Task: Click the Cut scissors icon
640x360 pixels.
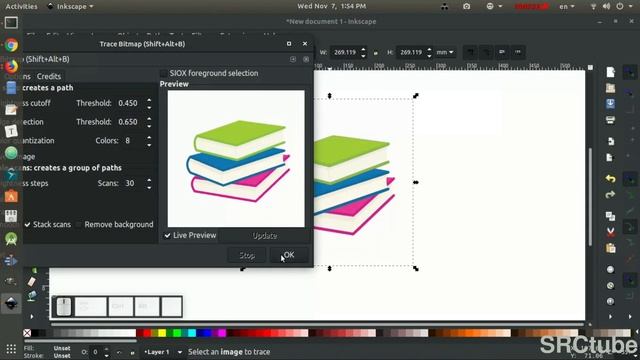Action: point(610,232)
